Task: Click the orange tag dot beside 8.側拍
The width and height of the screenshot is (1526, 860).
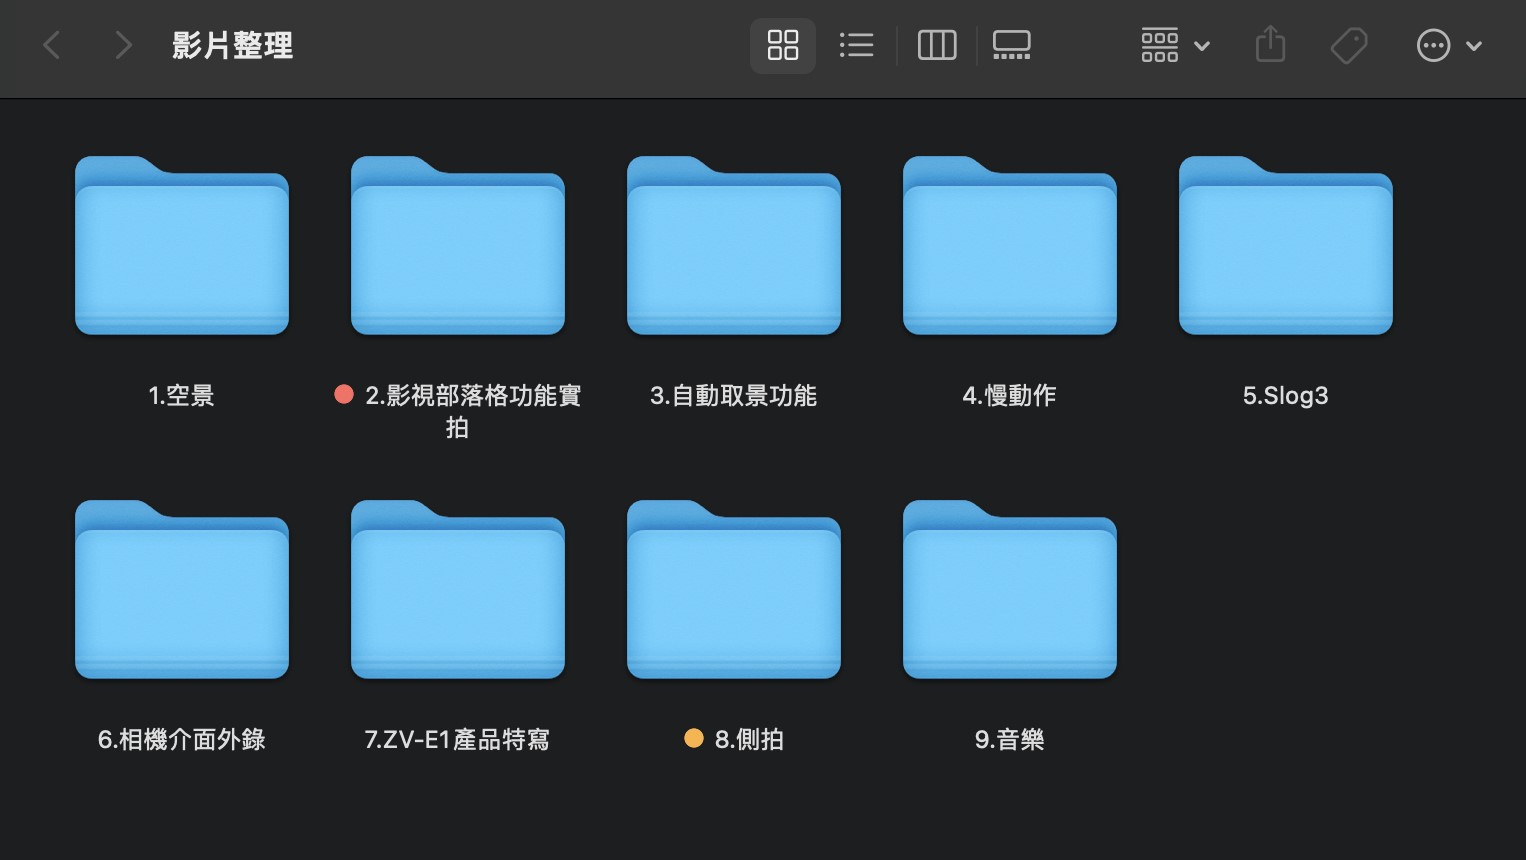Action: coord(694,739)
